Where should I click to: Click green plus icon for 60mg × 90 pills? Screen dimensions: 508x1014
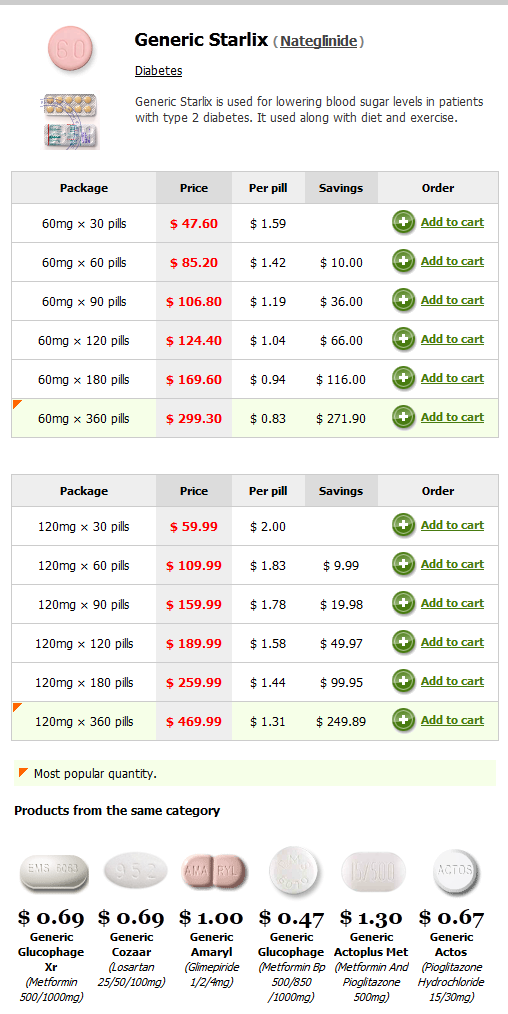tap(403, 301)
